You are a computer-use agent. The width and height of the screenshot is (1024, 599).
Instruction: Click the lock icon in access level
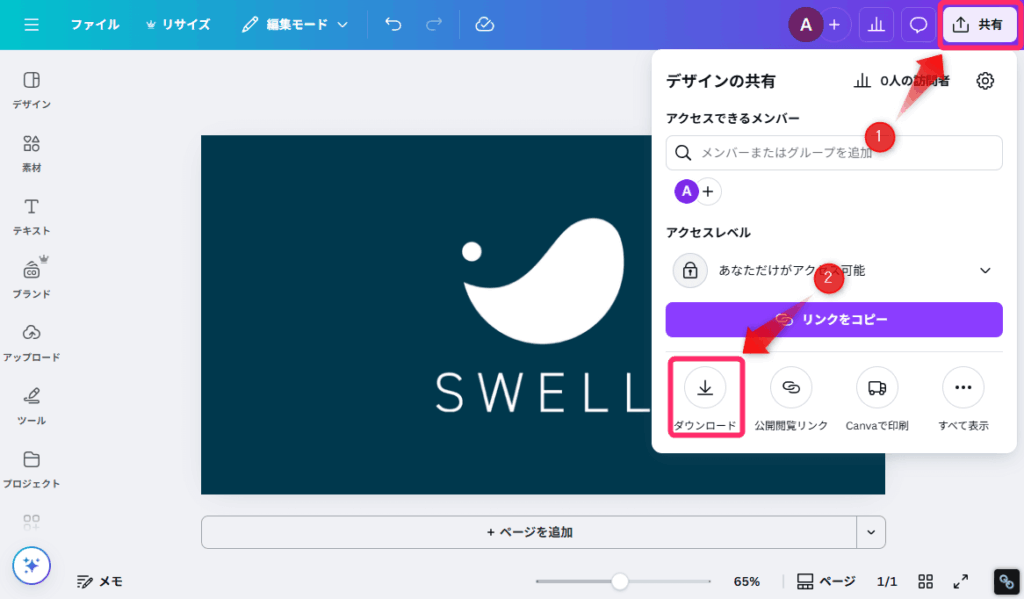click(x=690, y=270)
